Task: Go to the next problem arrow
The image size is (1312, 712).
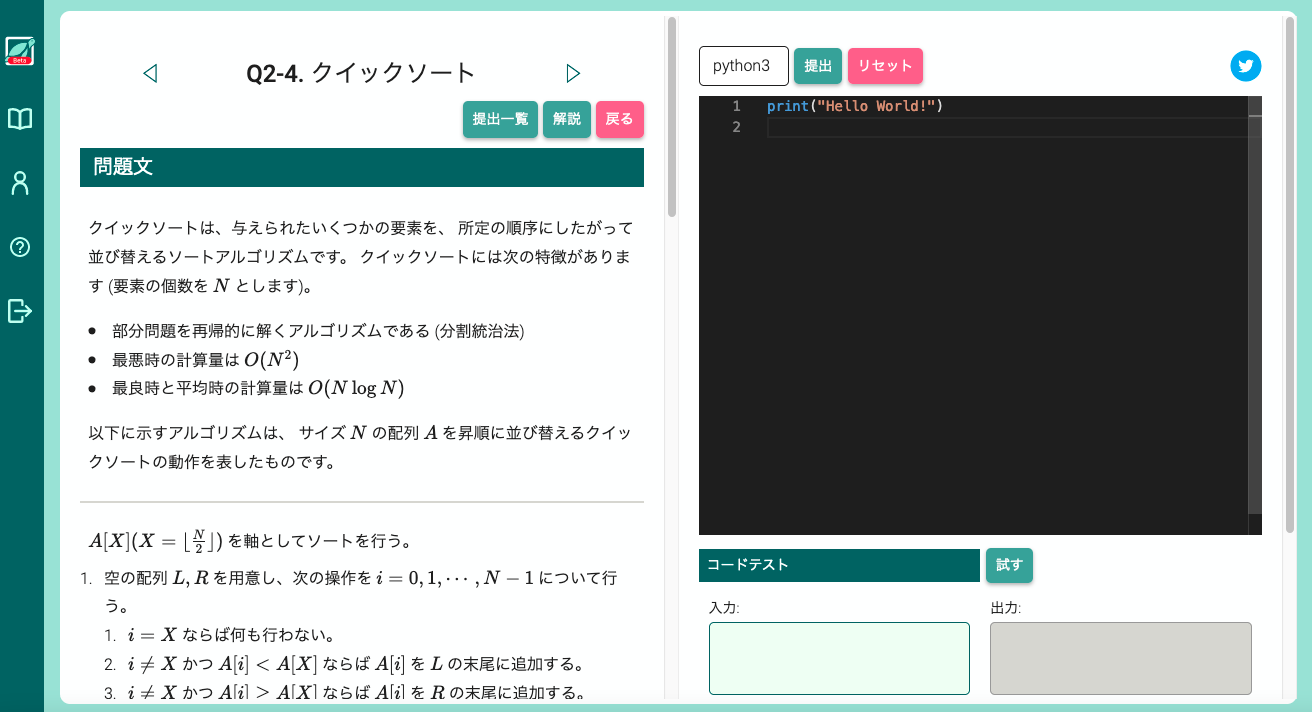Action: pos(573,72)
